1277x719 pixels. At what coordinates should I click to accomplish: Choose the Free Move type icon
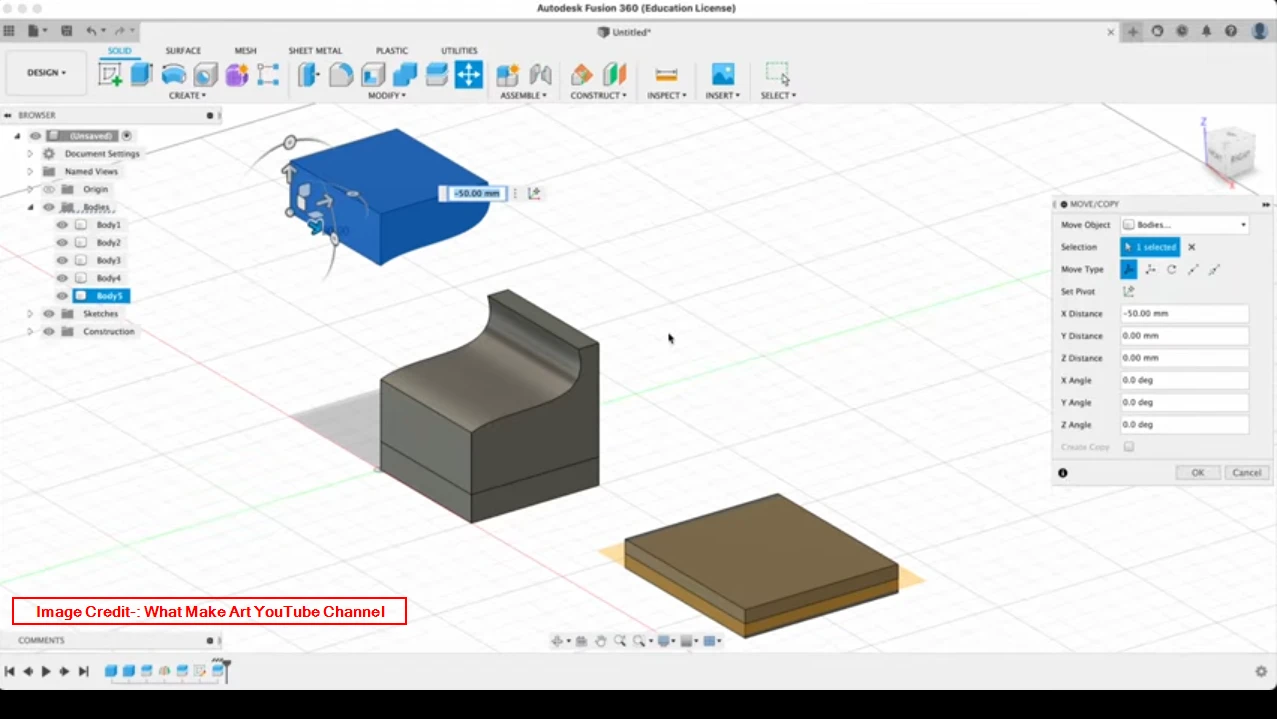[x=1128, y=269]
